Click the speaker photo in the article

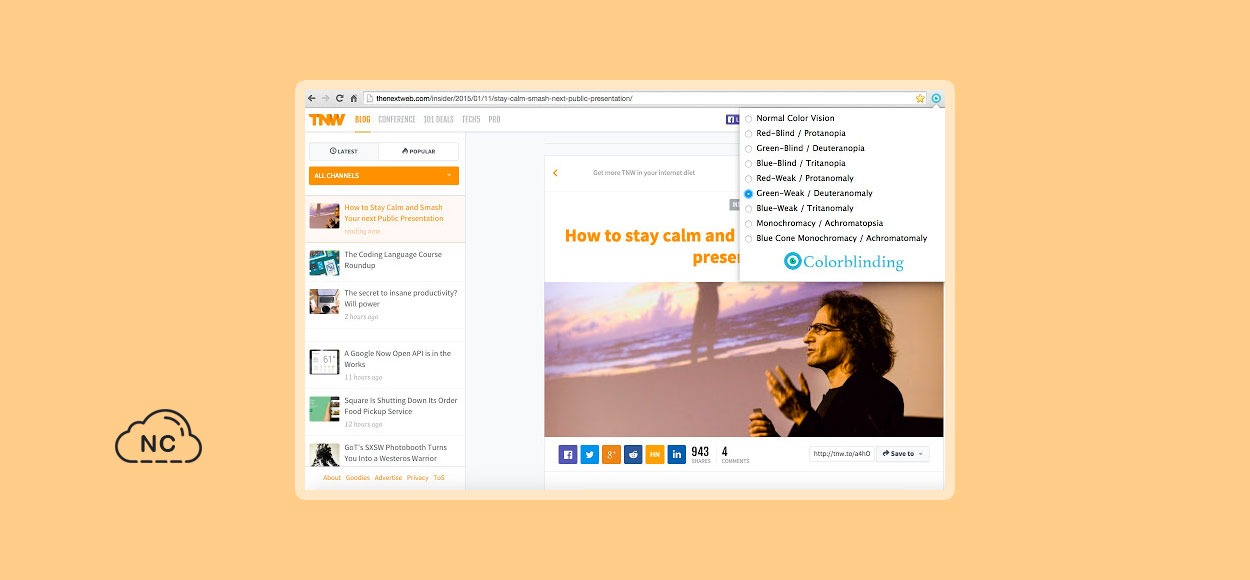[744, 359]
